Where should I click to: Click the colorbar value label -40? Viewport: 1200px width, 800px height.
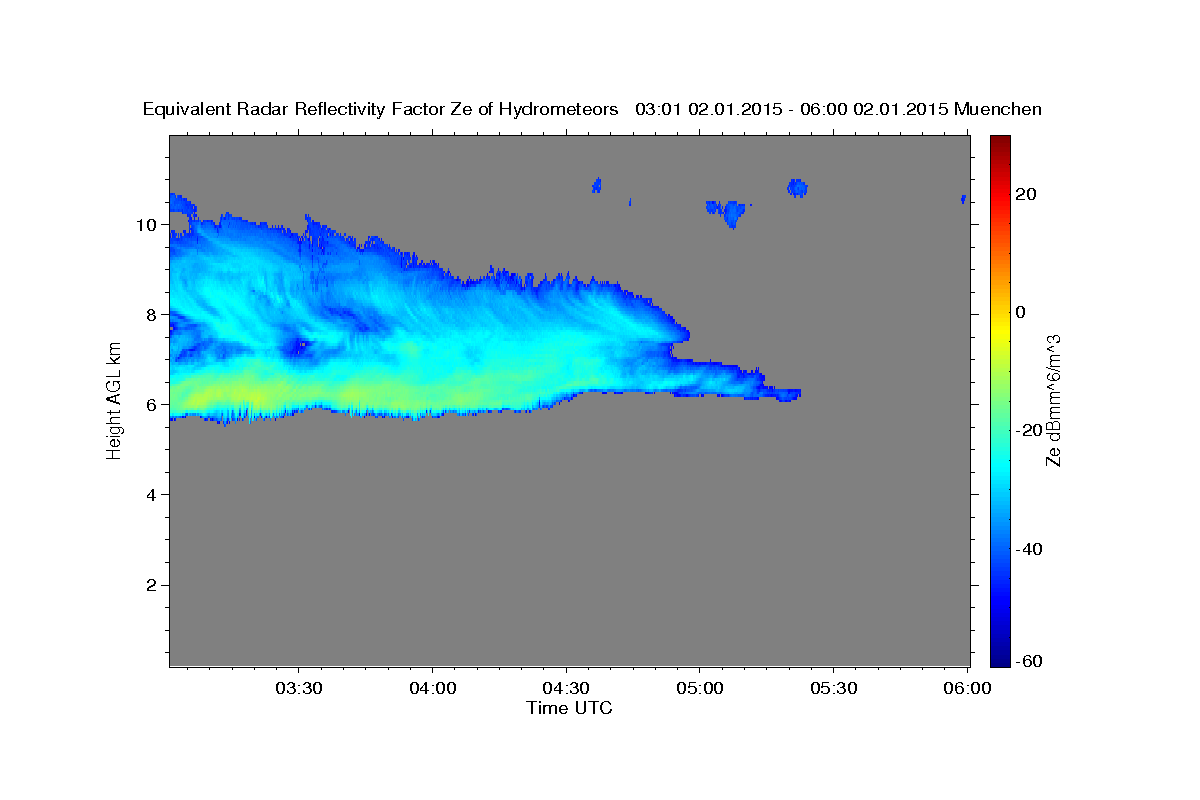pos(1028,548)
